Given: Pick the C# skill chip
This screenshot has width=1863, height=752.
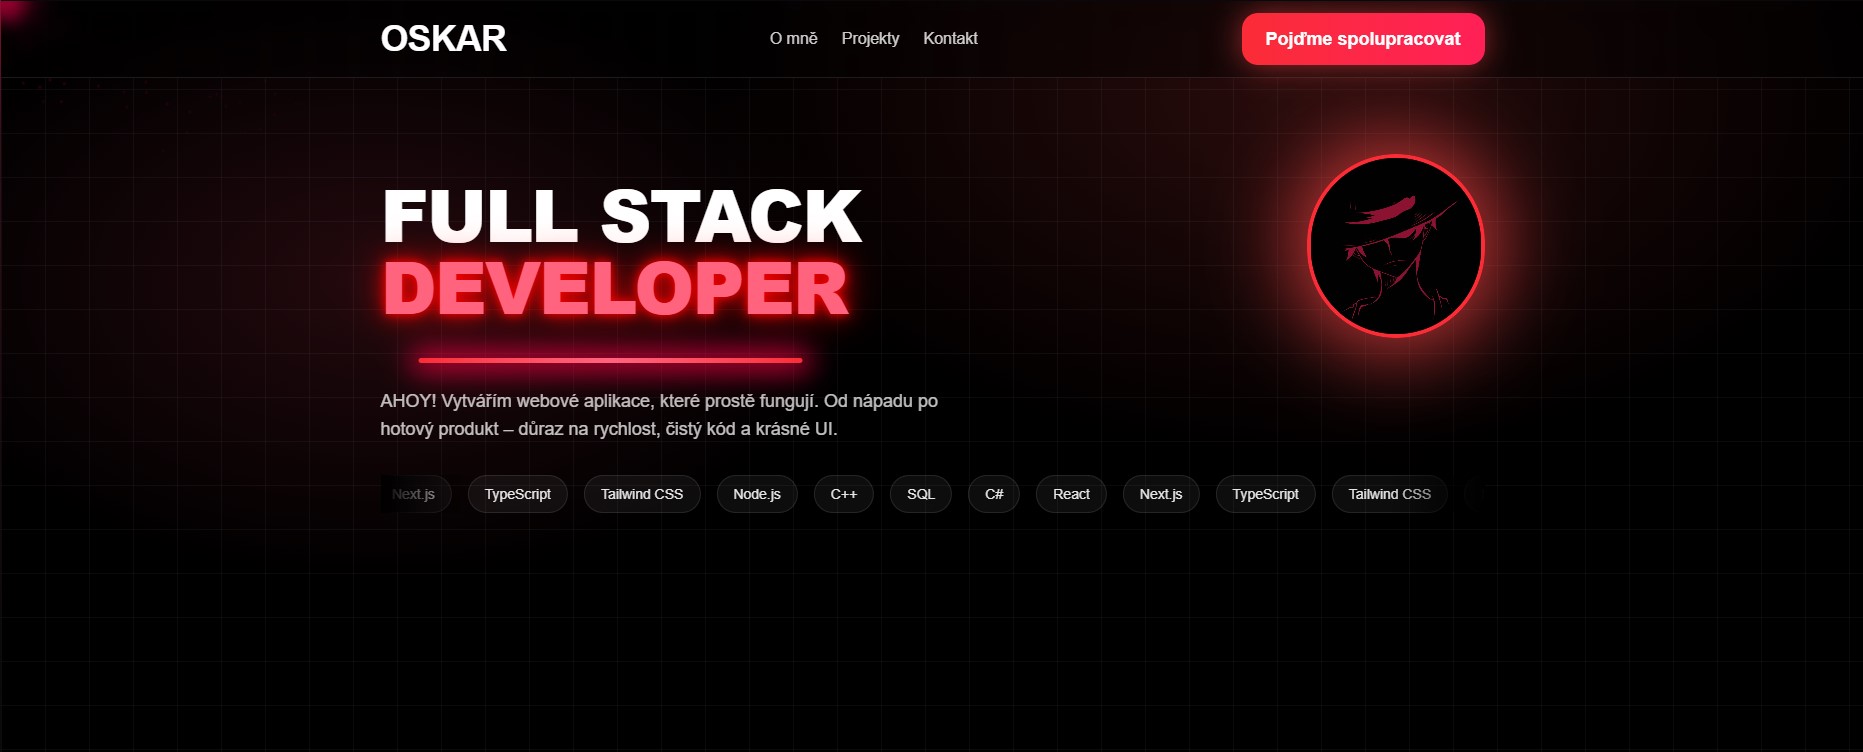Looking at the screenshot, I should coord(993,494).
